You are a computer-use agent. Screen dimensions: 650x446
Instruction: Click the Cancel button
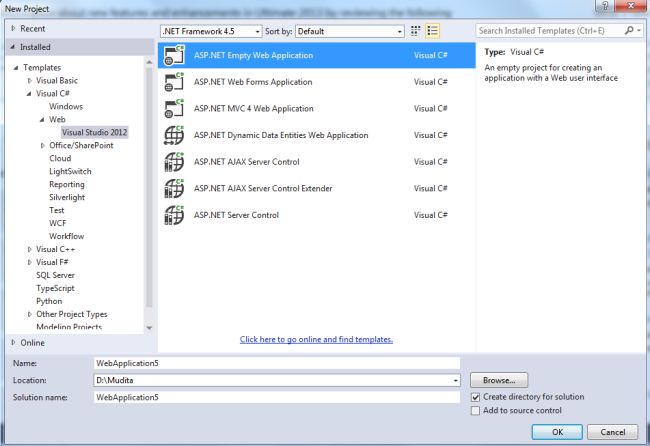[x=612, y=432]
